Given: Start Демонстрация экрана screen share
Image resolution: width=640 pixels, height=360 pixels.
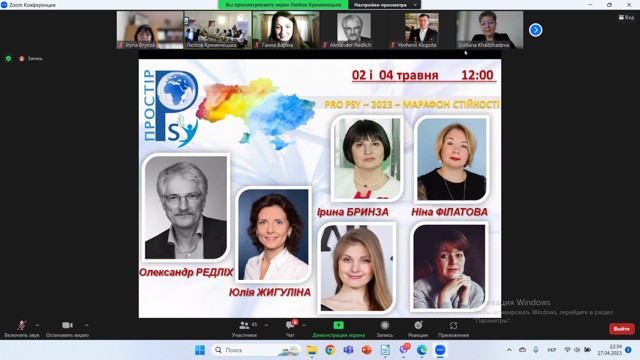Looking at the screenshot, I should click(x=338, y=329).
